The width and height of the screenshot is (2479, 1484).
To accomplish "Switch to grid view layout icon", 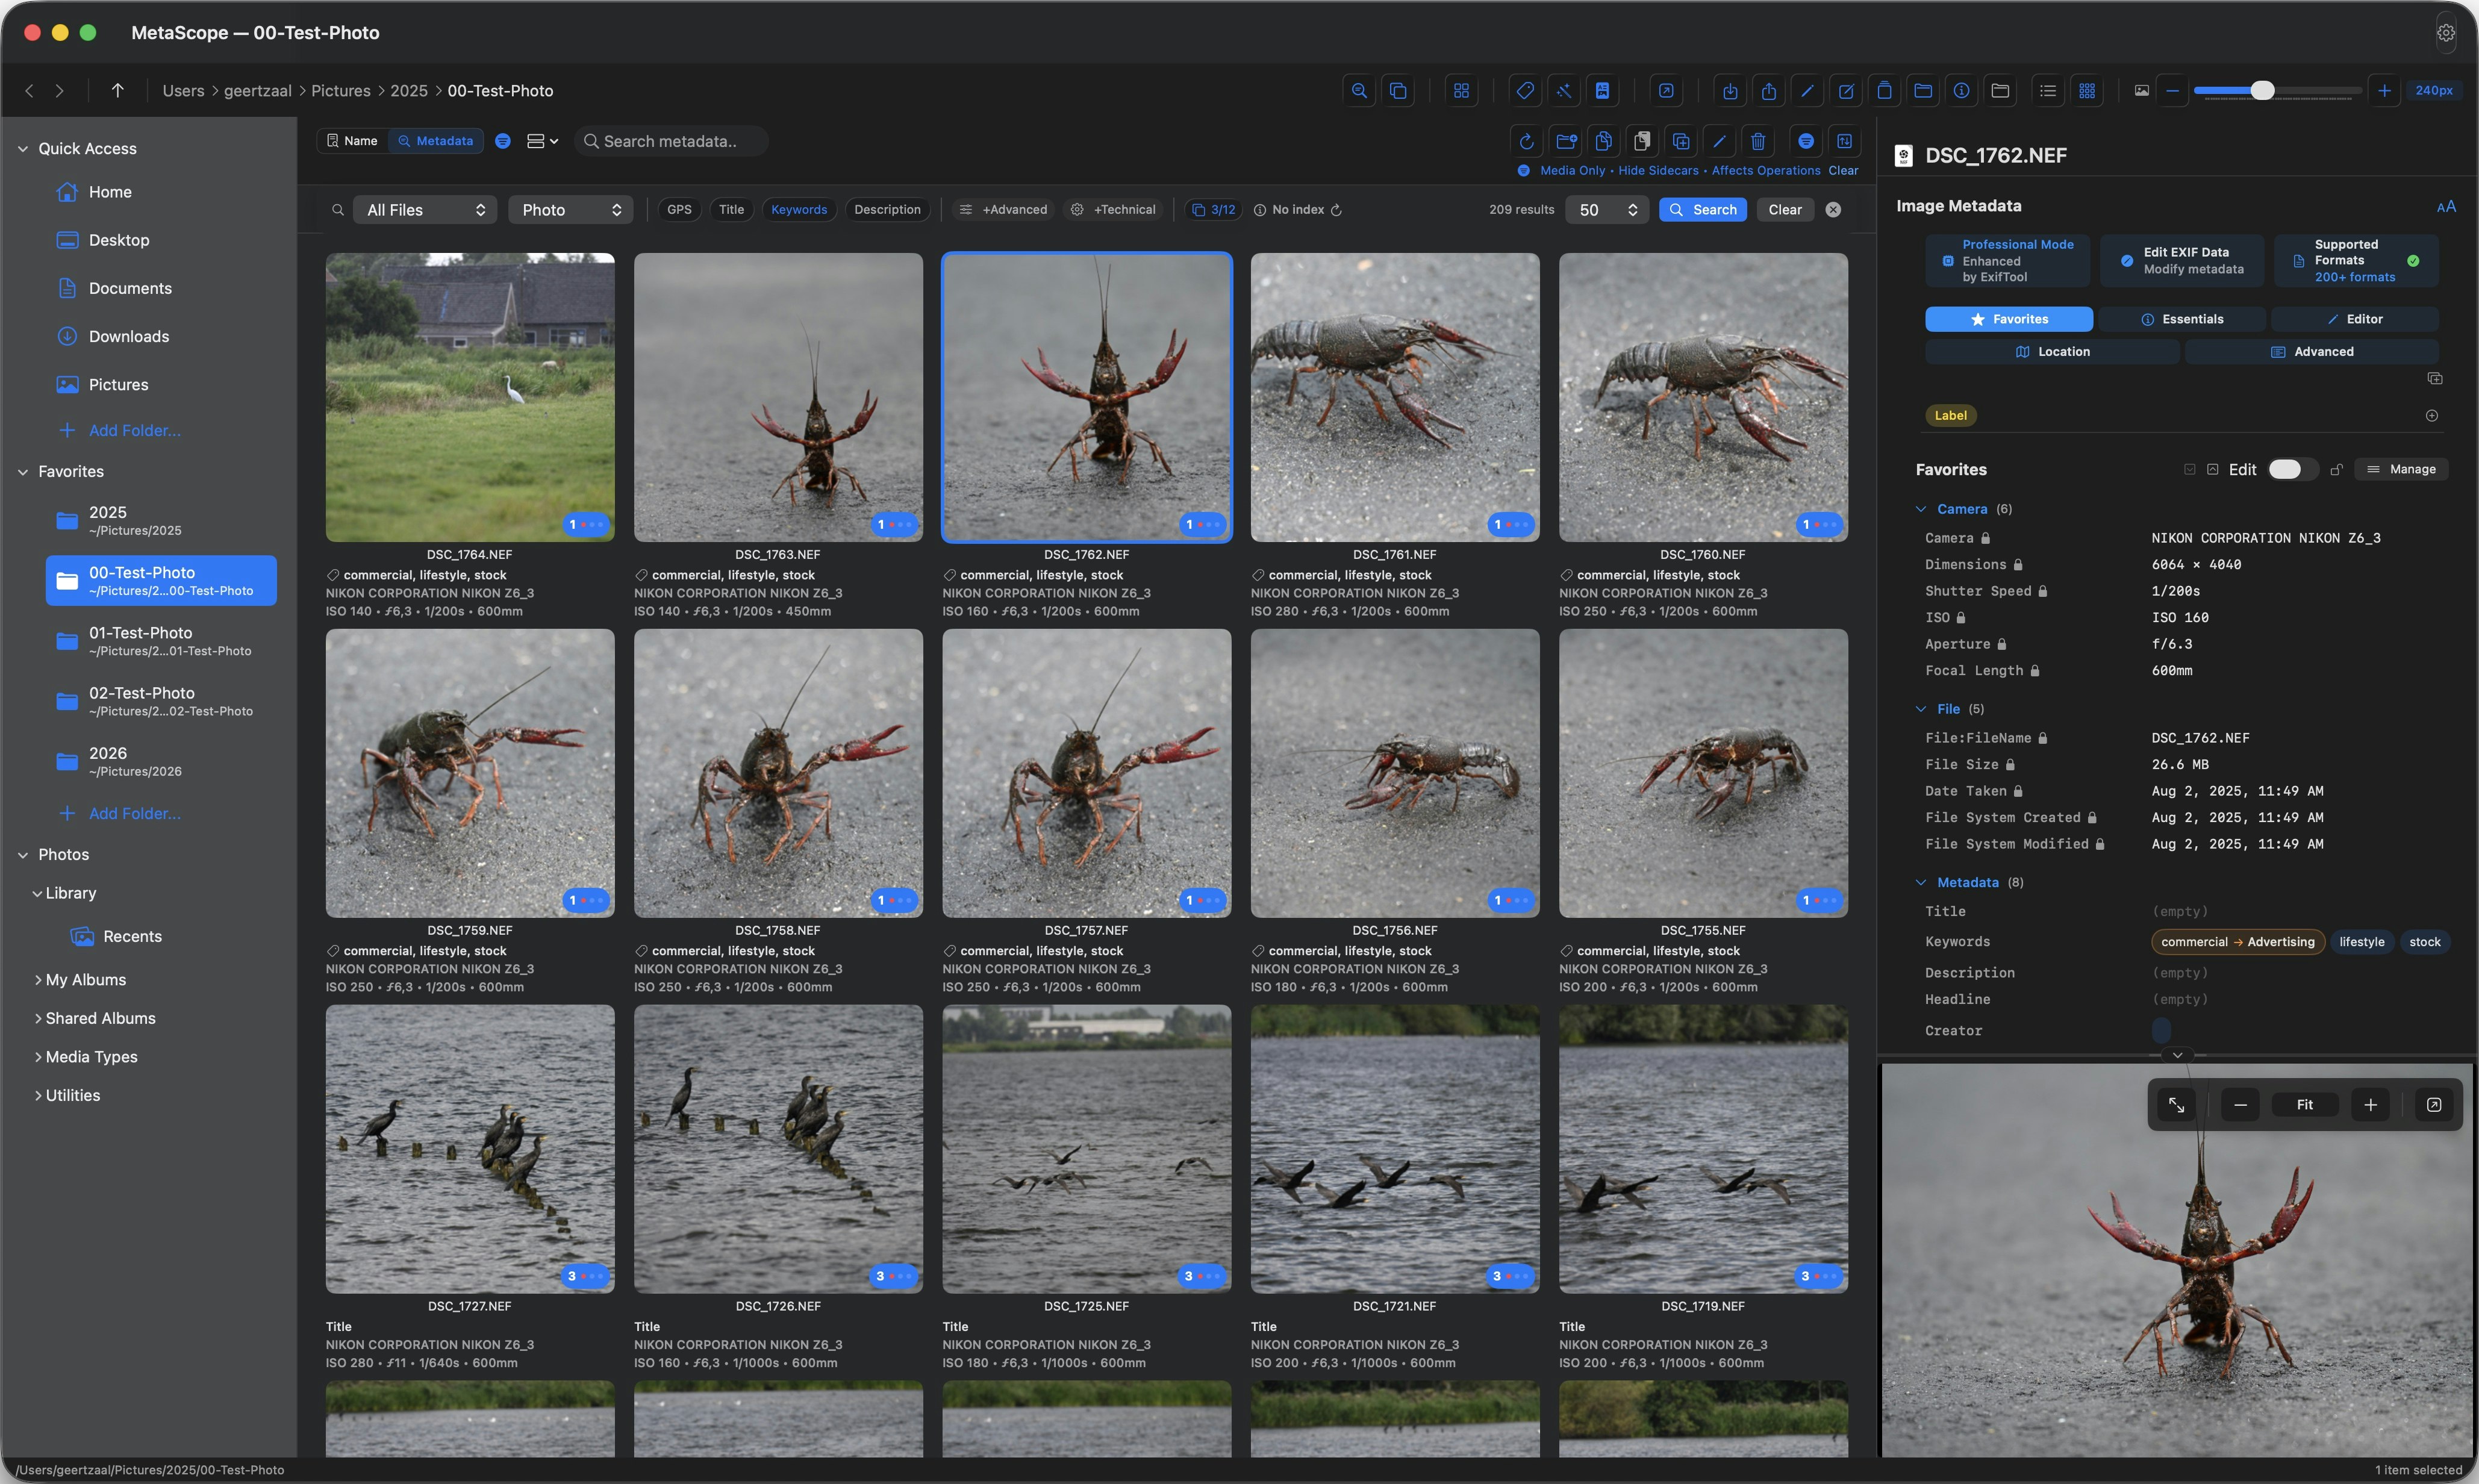I will point(2087,91).
